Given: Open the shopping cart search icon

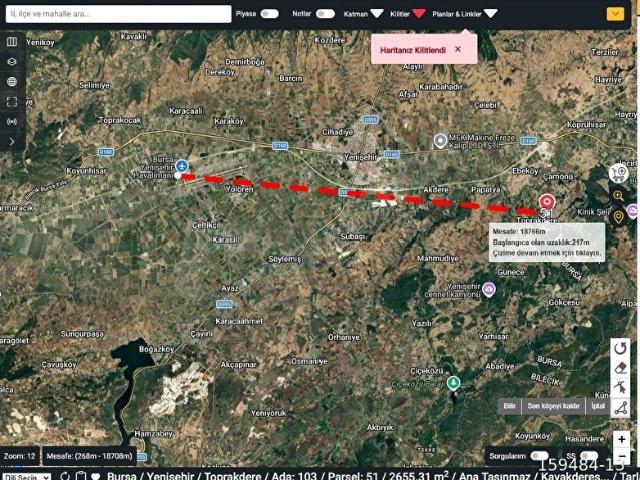Looking at the screenshot, I should coord(618,173).
